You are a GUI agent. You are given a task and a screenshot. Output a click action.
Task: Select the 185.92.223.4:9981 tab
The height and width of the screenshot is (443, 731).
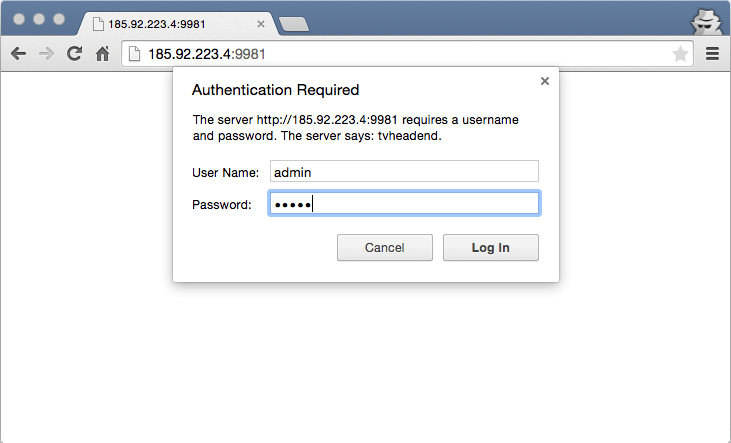(x=179, y=24)
